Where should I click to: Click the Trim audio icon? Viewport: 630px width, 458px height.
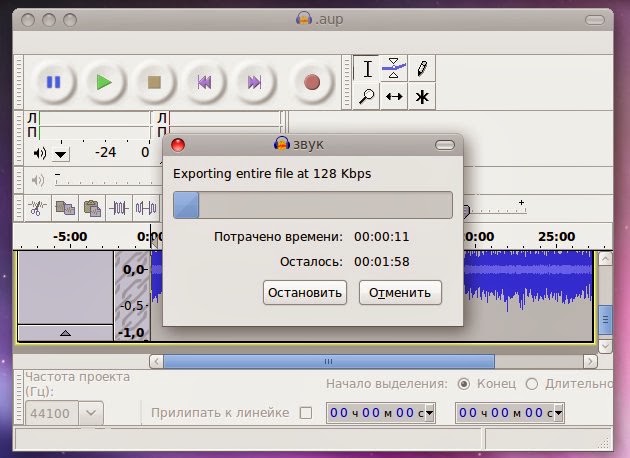(x=119, y=208)
